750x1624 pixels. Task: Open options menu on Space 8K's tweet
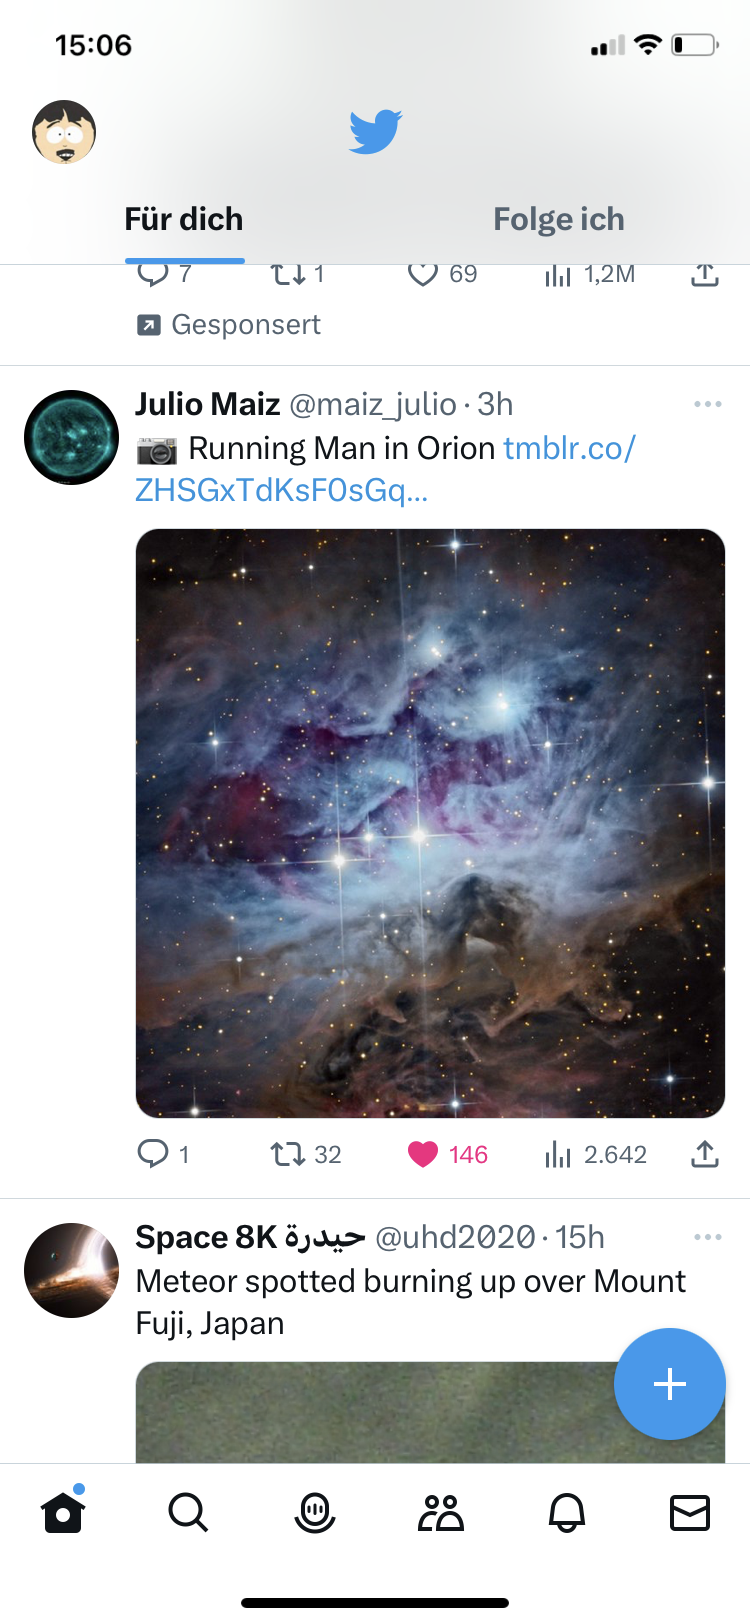coord(708,1237)
